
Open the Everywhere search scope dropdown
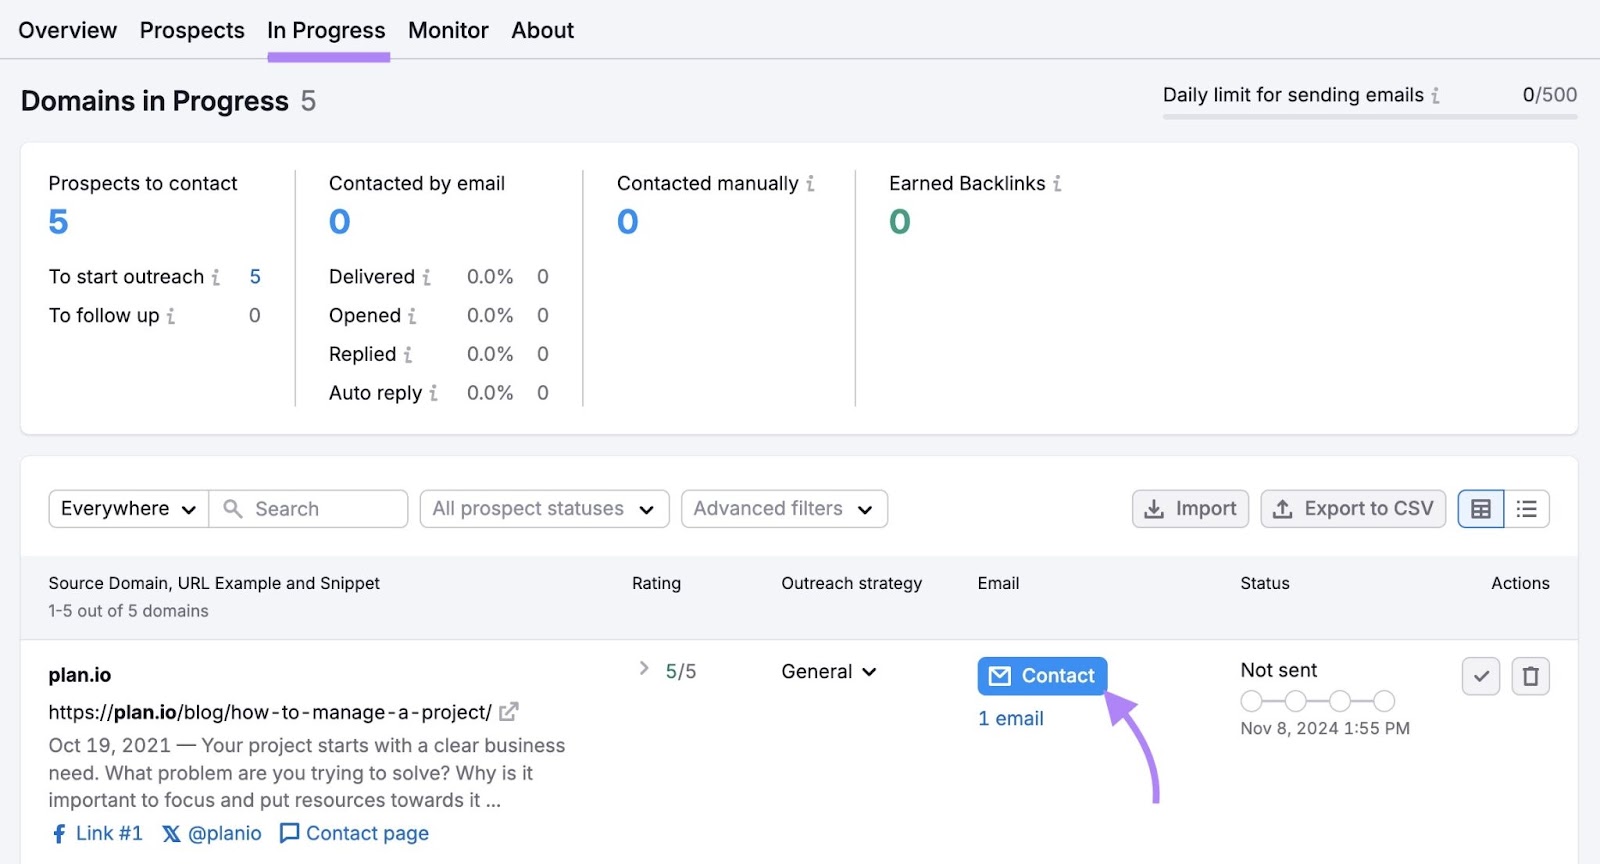pyautogui.click(x=128, y=509)
